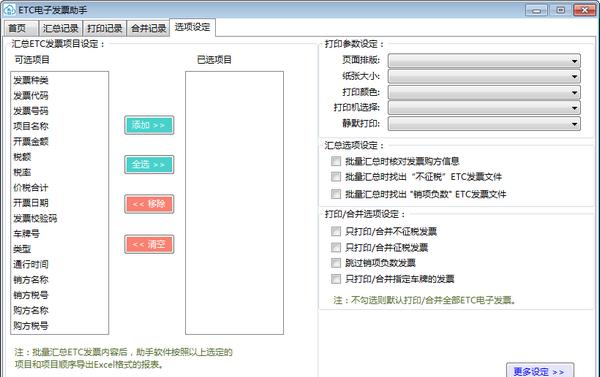Click the 添加 >> button
The width and height of the screenshot is (600, 377).
tap(149, 125)
